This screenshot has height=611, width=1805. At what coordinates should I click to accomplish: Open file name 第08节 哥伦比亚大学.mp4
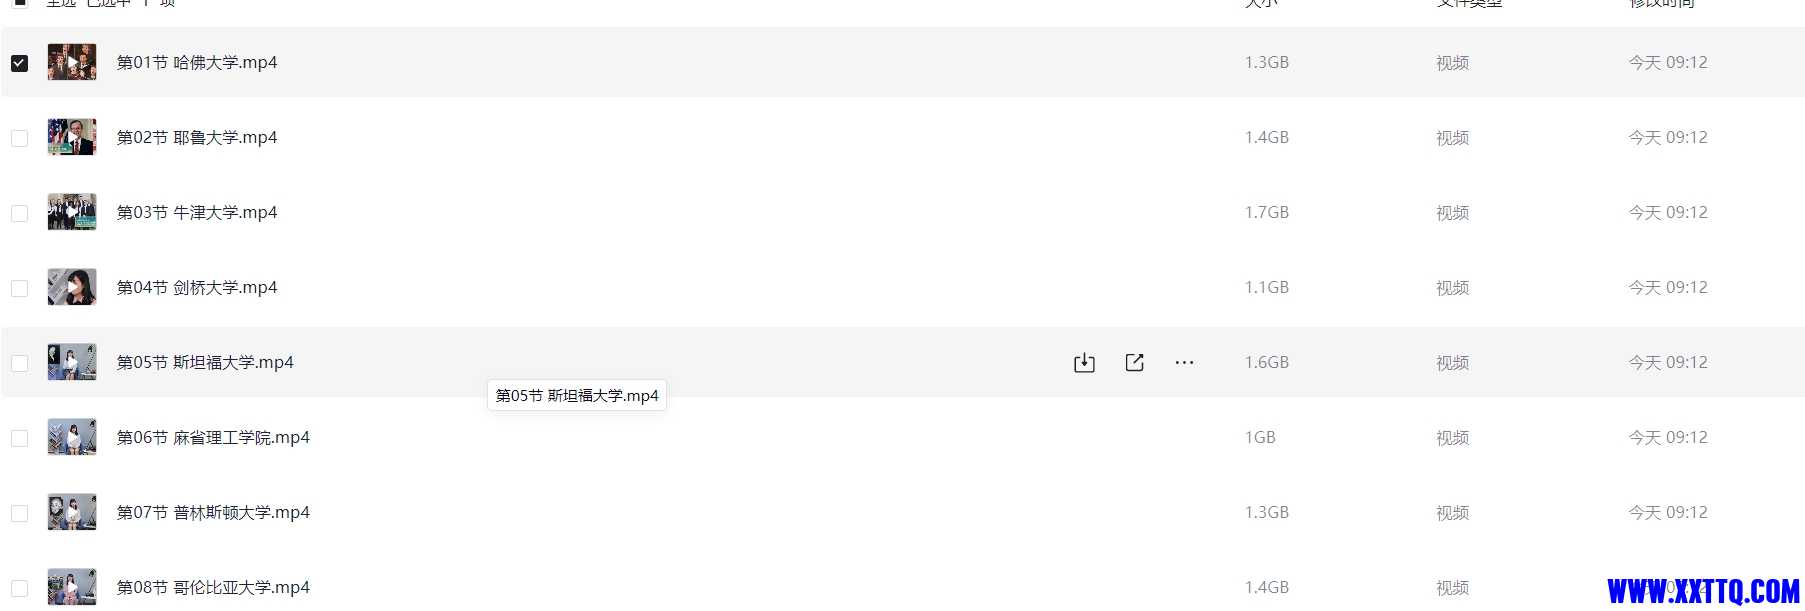pos(213,587)
